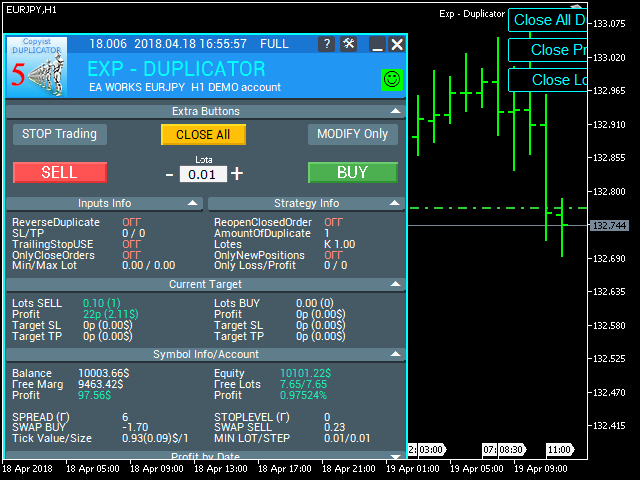This screenshot has height=480, width=640.
Task: Stop trading with STOP Trading button
Action: (x=60, y=134)
